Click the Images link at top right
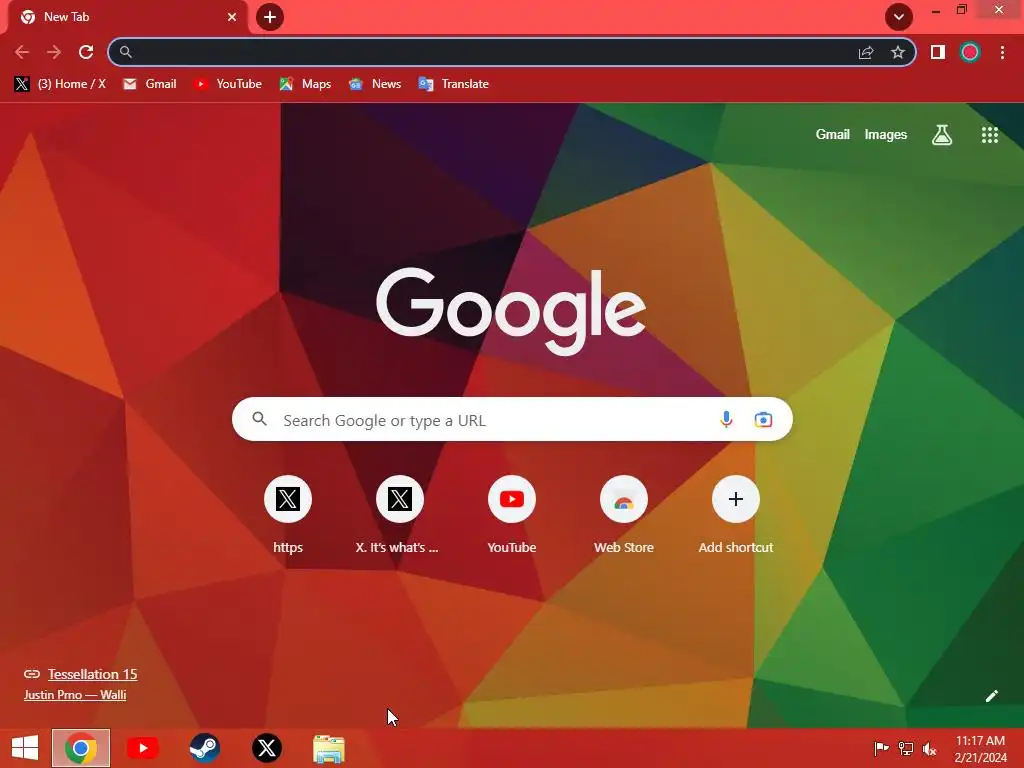Viewport: 1024px width, 768px height. click(x=886, y=135)
